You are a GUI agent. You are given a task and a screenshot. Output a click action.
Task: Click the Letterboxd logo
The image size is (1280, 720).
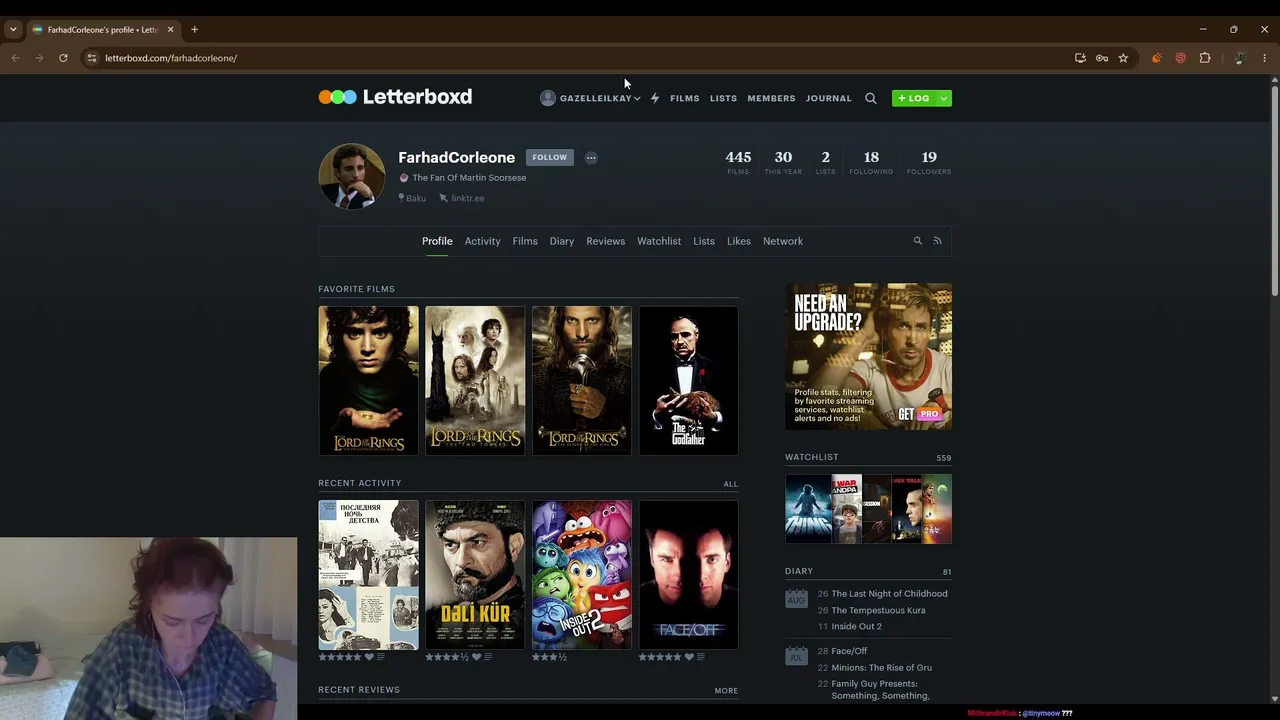(395, 97)
